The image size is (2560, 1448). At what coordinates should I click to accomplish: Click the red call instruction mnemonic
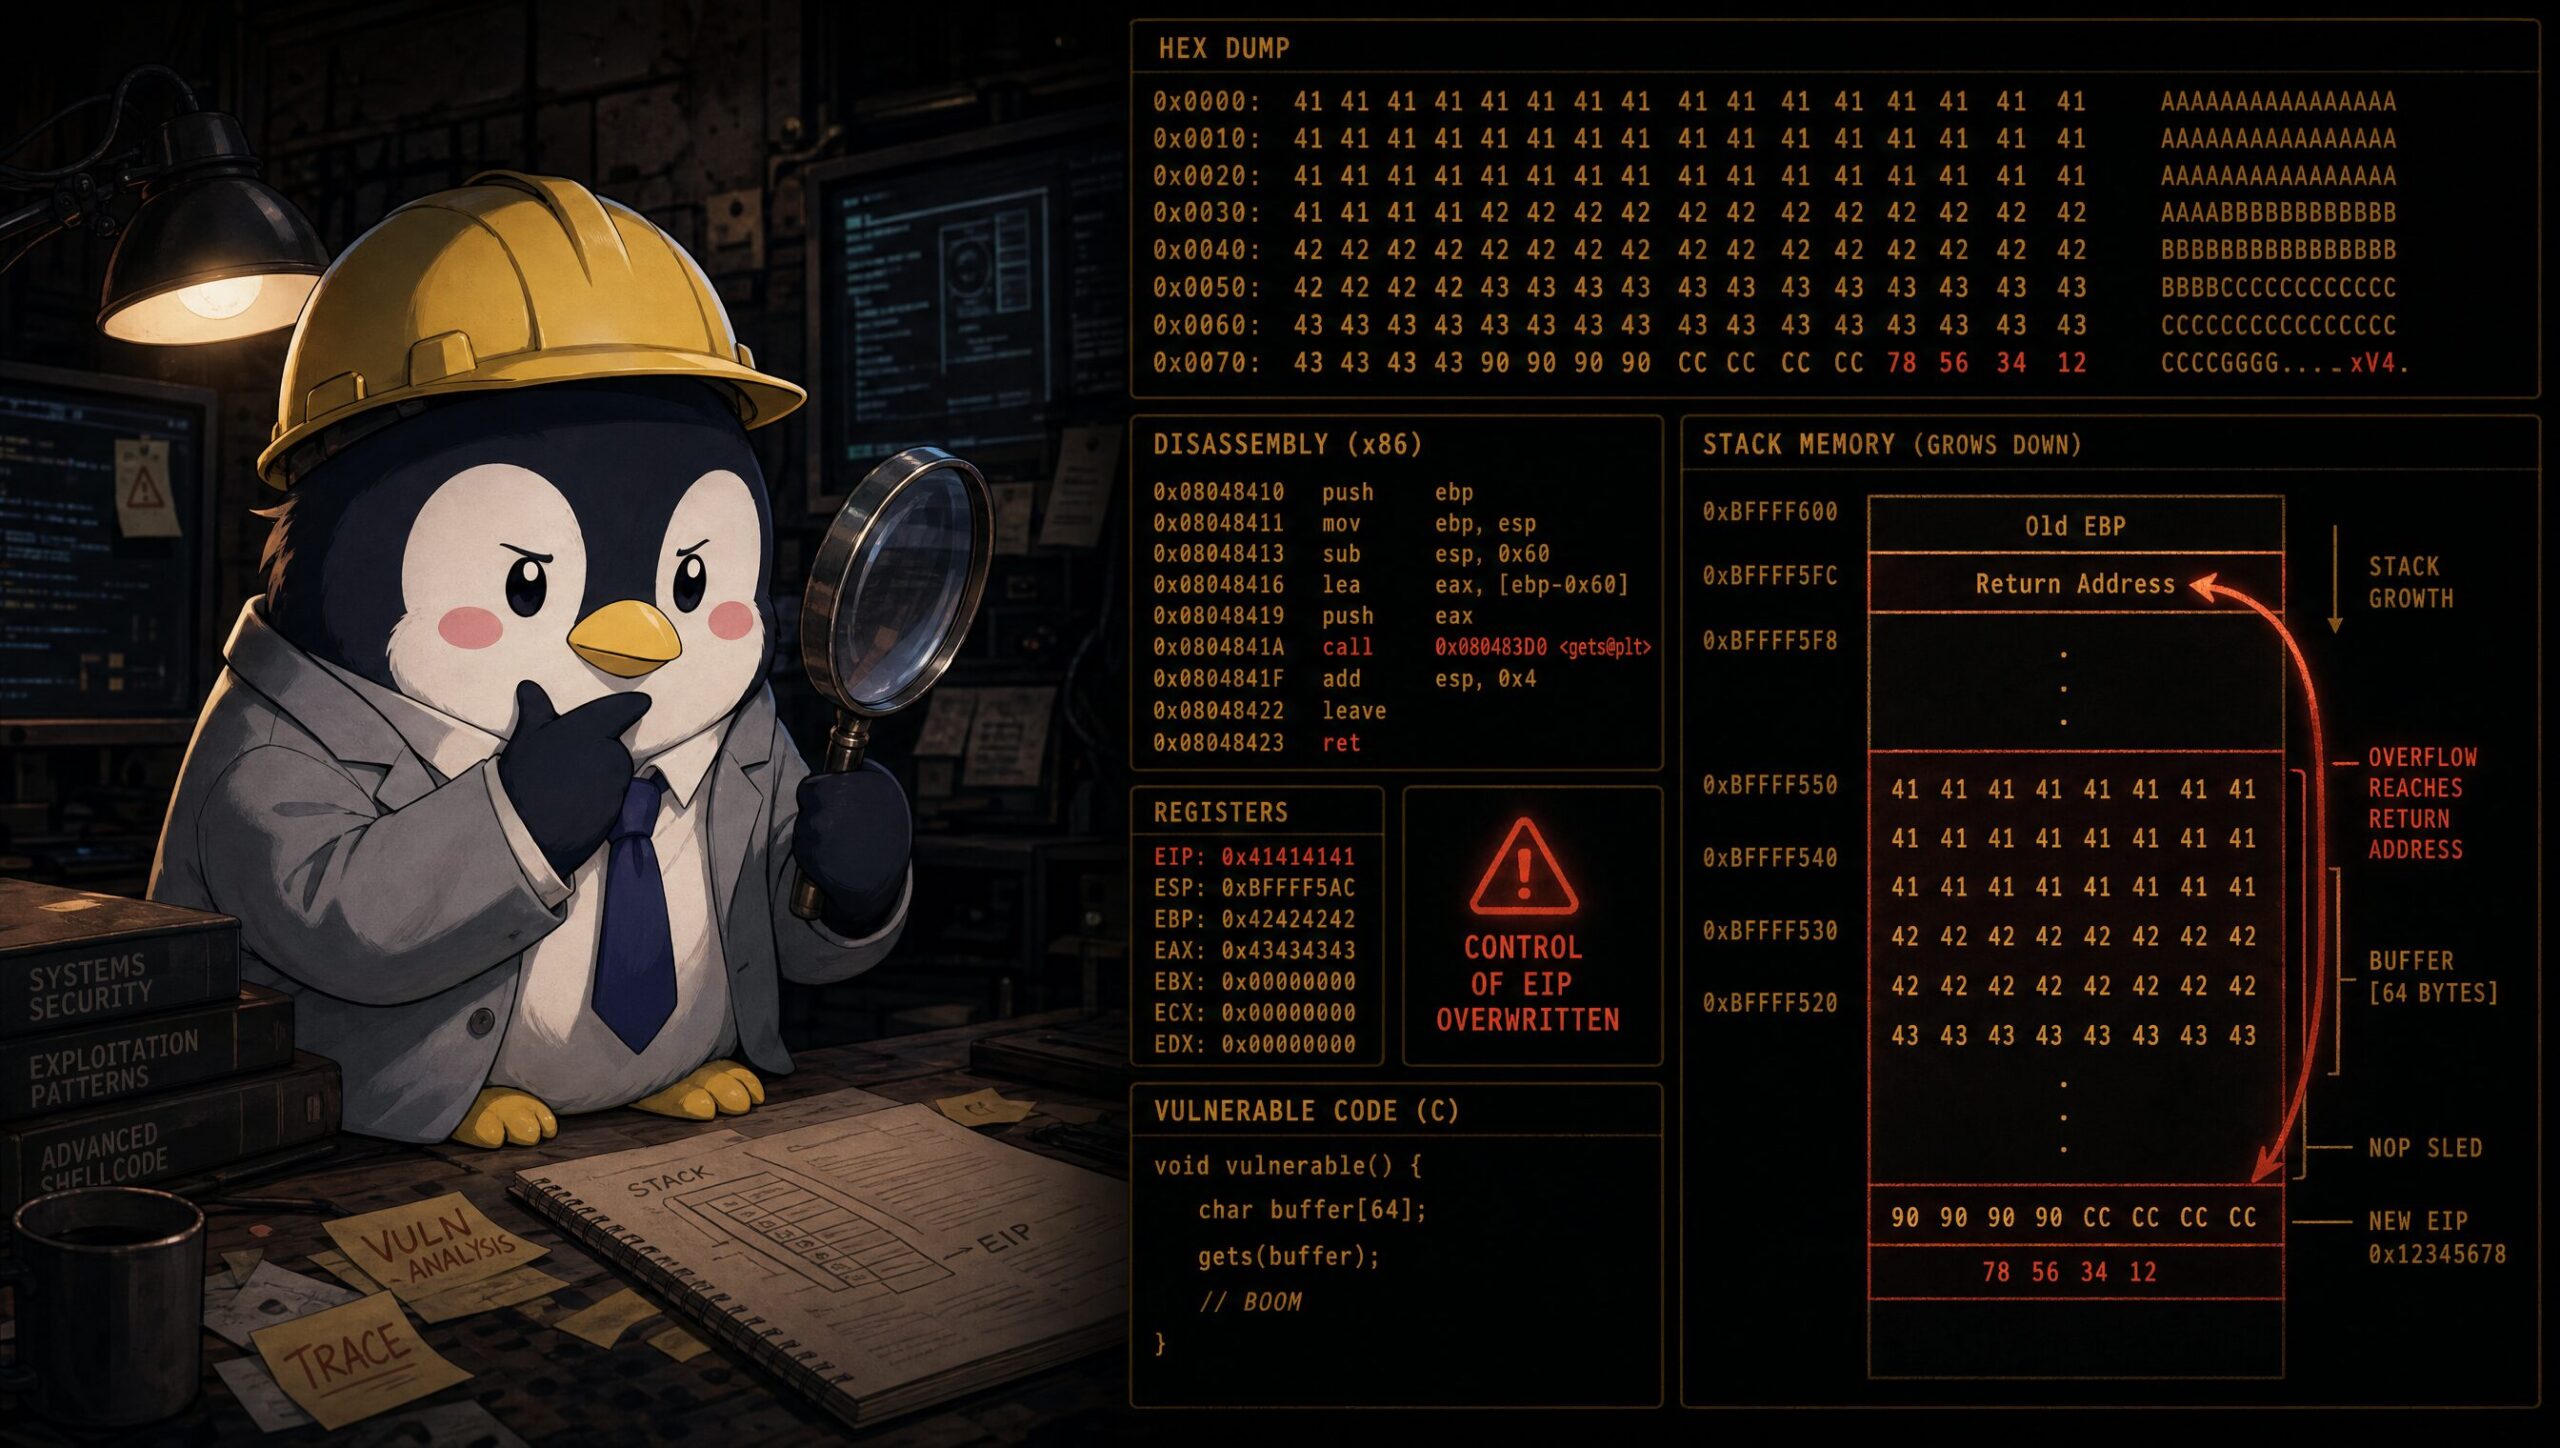point(1347,647)
